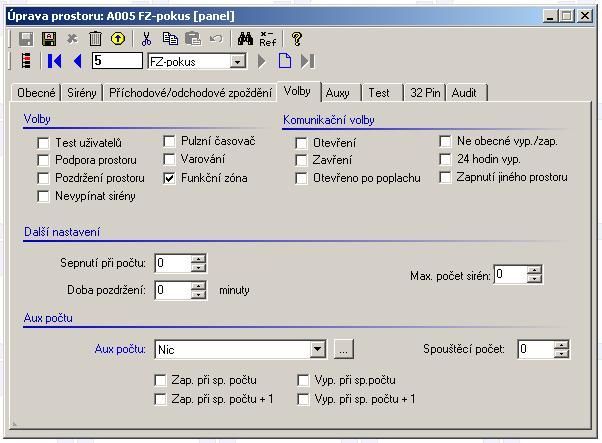Click the trash can delete icon
Viewport: 602px width, 443px height.
pos(95,39)
